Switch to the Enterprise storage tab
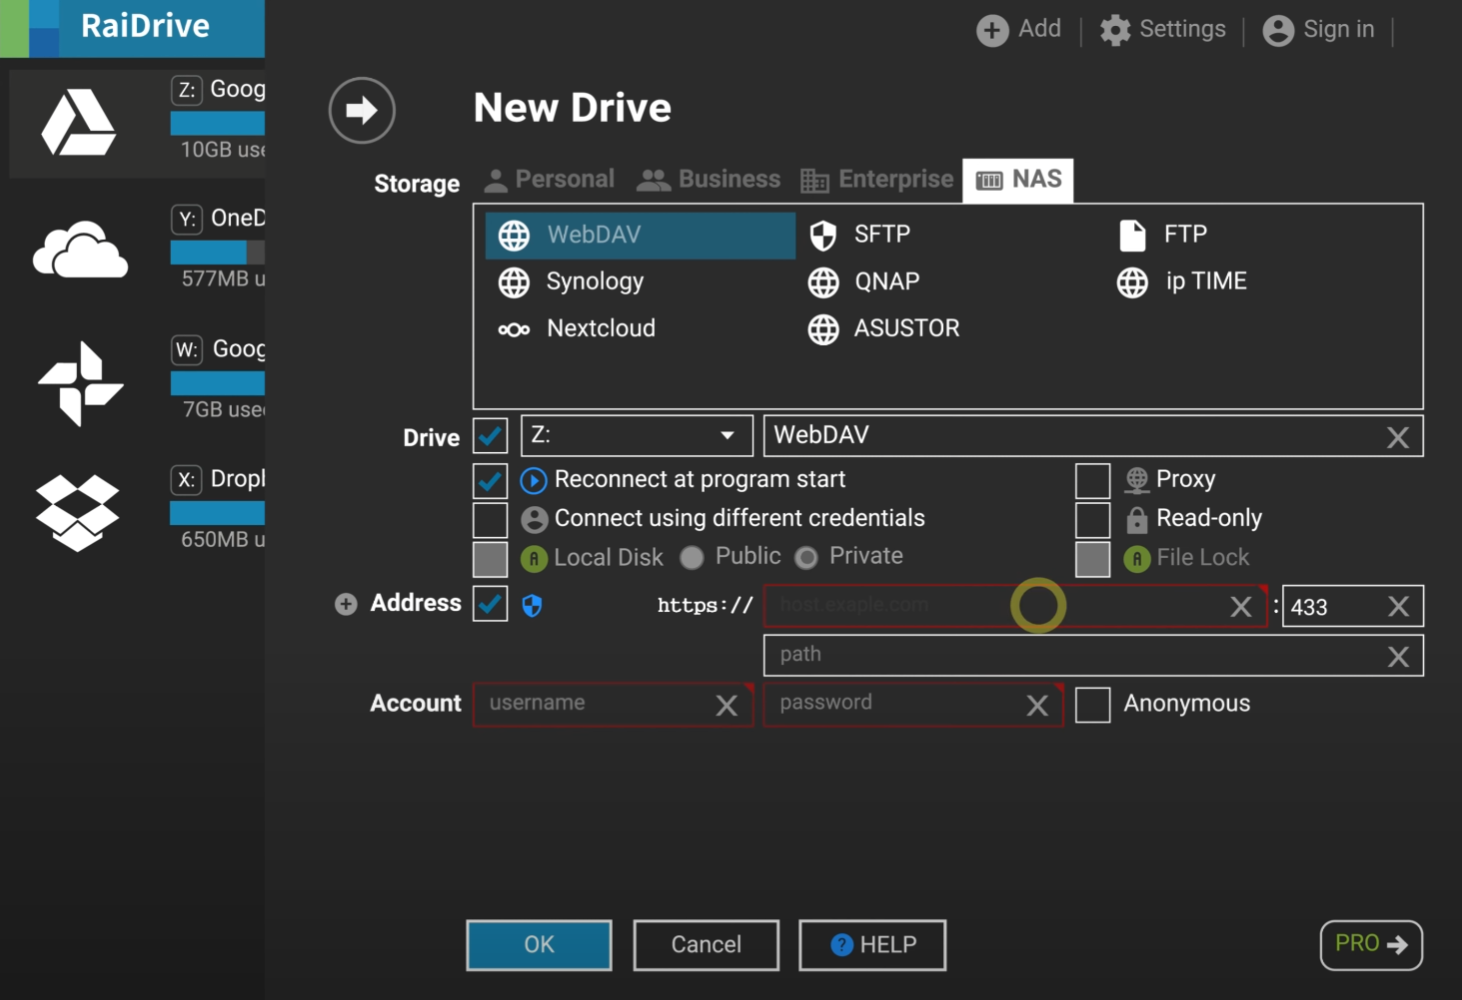 [x=877, y=180]
